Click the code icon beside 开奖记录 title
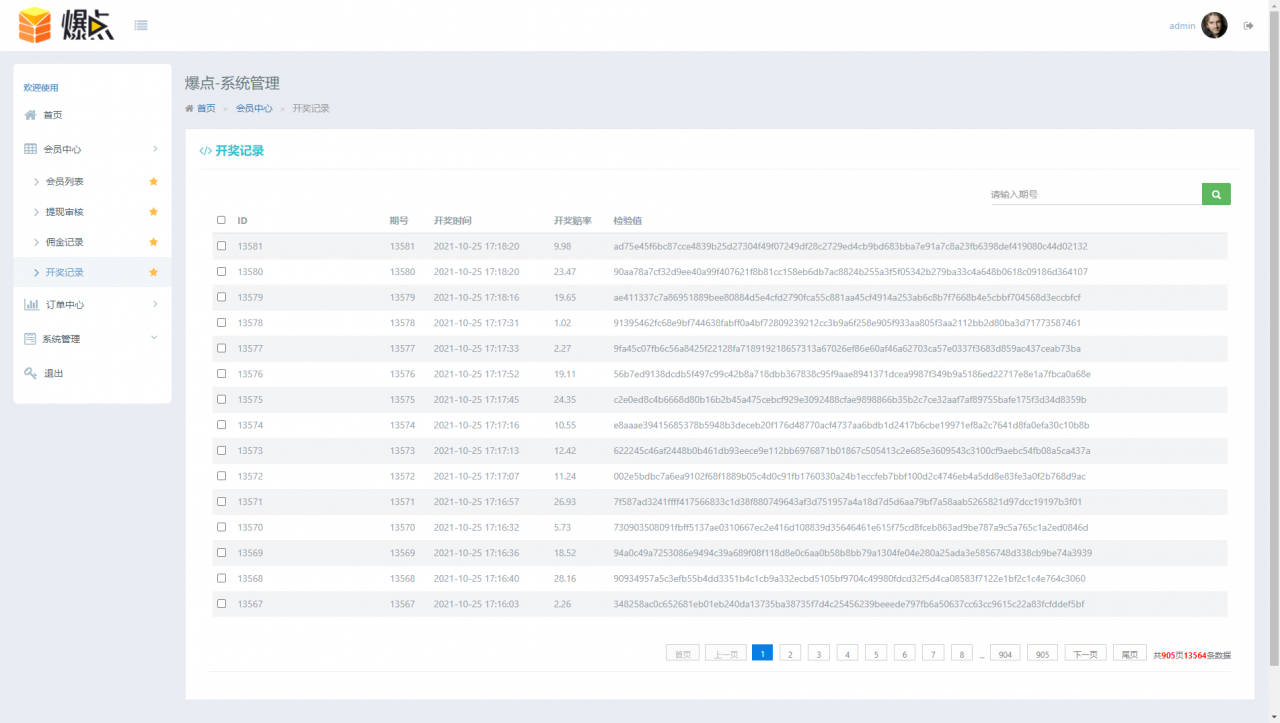 coord(205,151)
